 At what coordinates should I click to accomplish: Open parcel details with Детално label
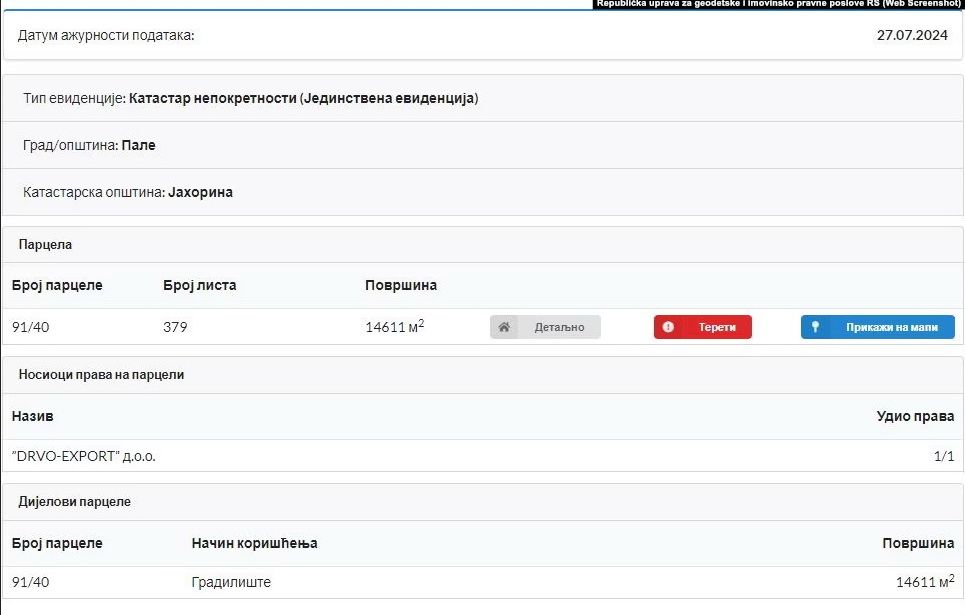(559, 327)
